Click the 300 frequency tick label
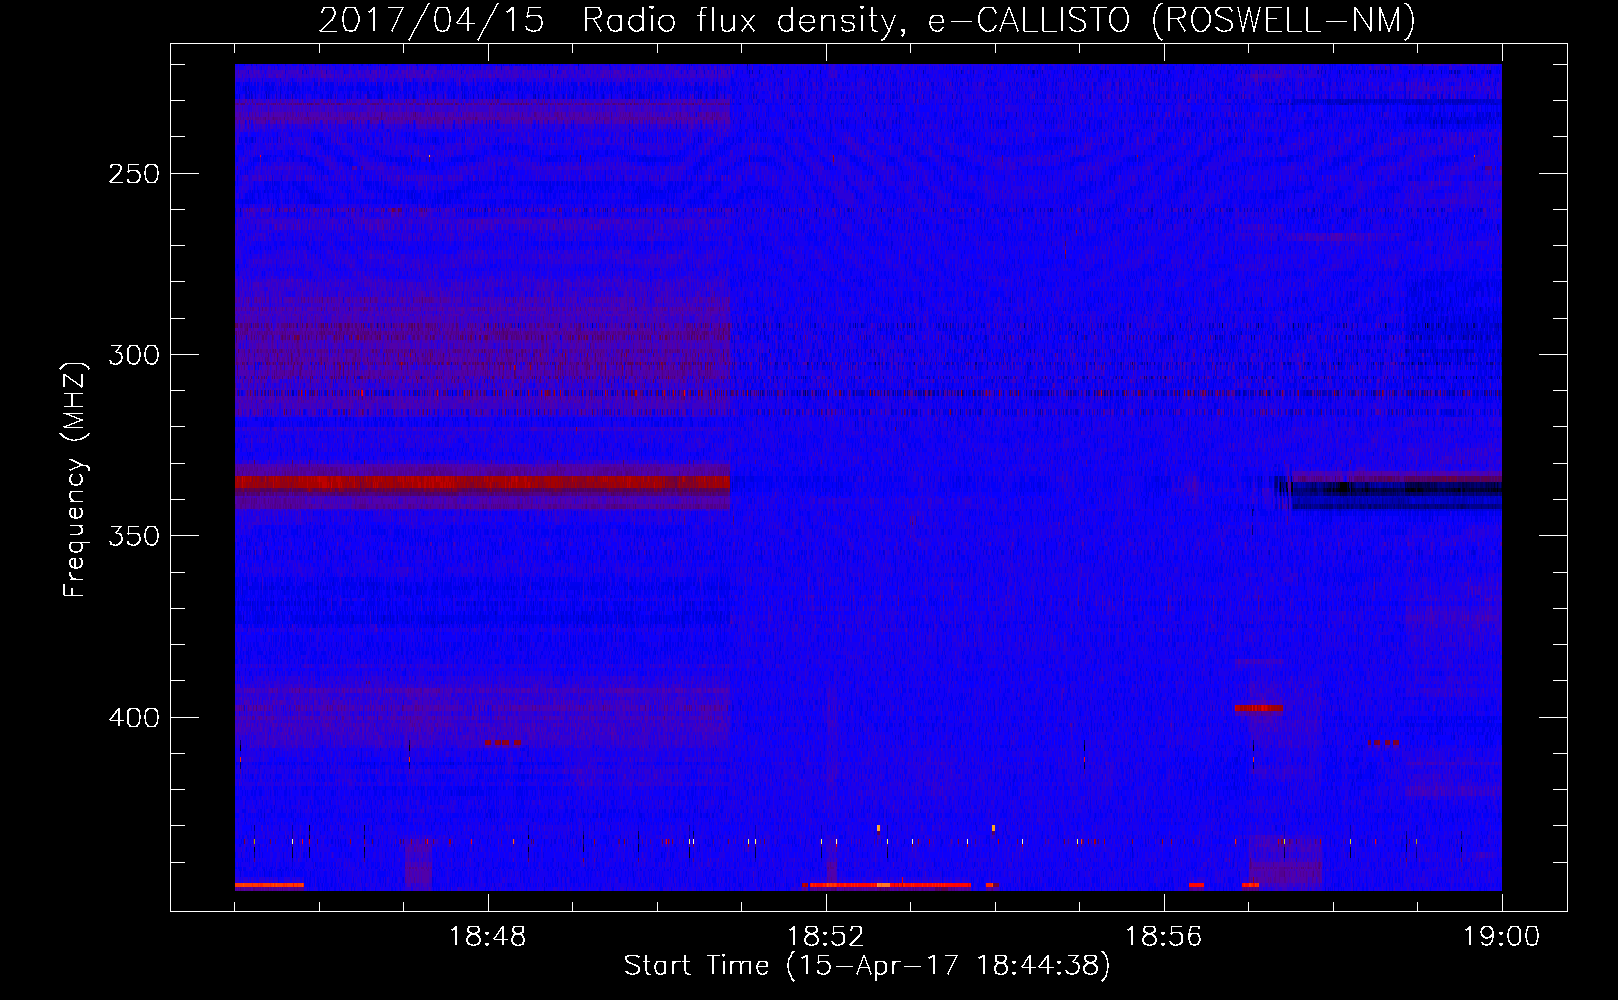Image resolution: width=1618 pixels, height=1000 pixels. 134,355
